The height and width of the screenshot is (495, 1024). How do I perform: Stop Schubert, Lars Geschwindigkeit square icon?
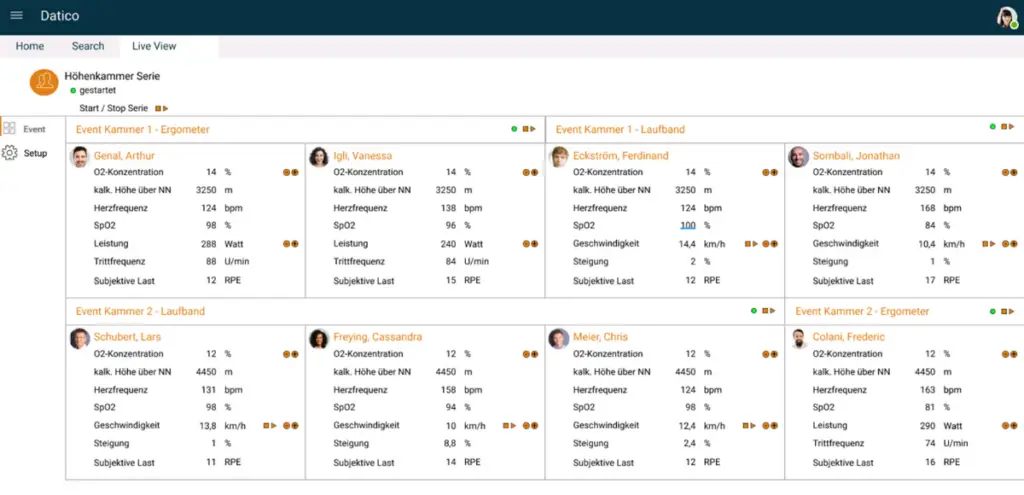pos(266,426)
